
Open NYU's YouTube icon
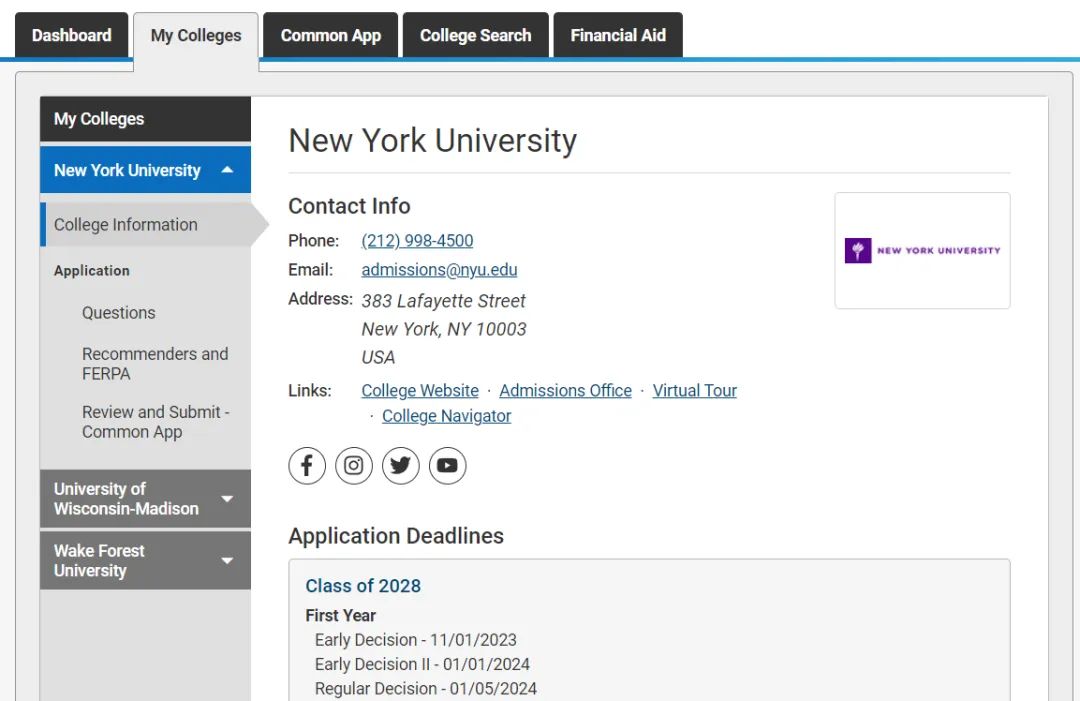tap(447, 466)
